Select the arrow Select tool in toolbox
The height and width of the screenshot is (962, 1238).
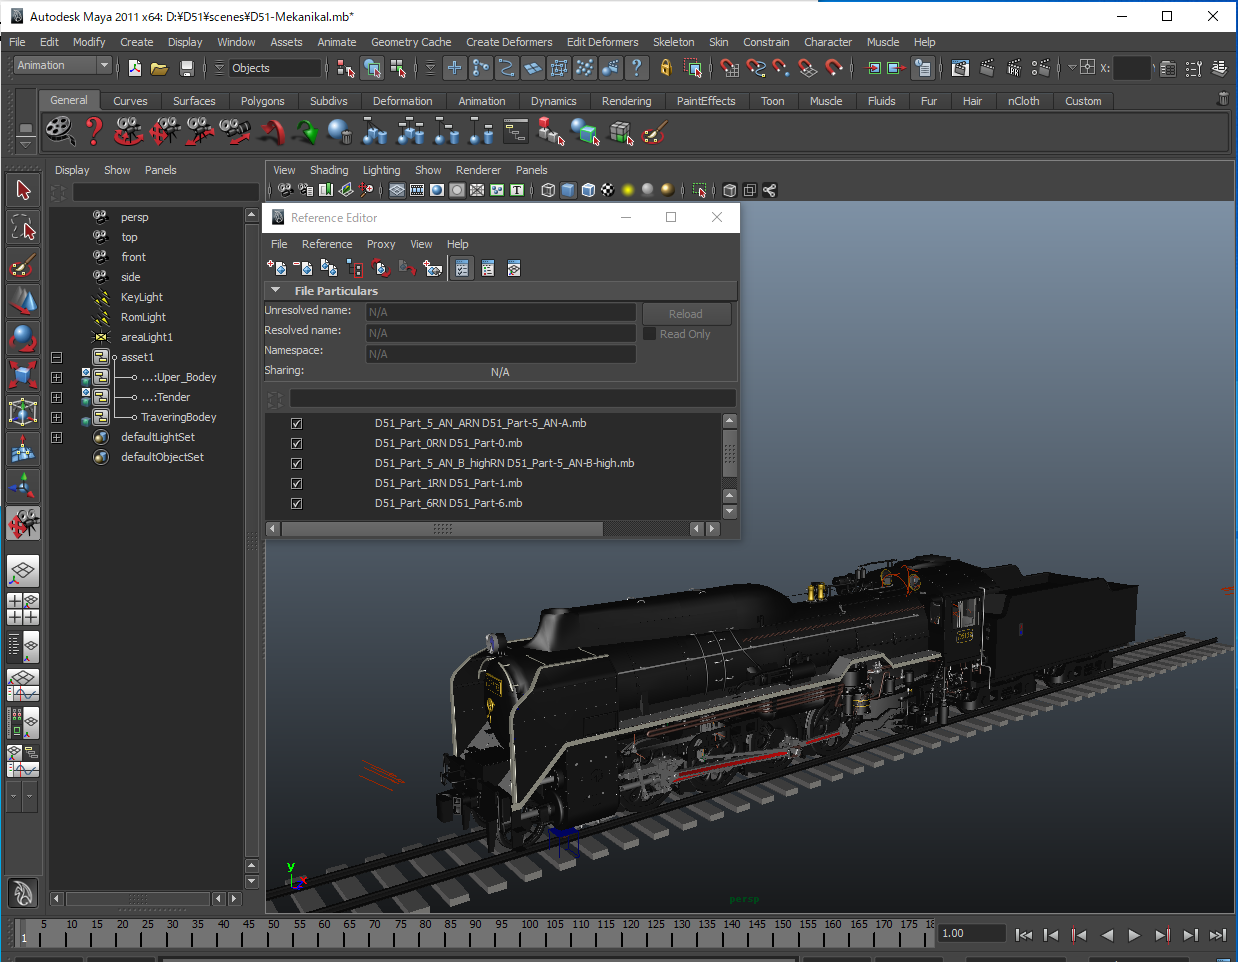click(x=23, y=190)
